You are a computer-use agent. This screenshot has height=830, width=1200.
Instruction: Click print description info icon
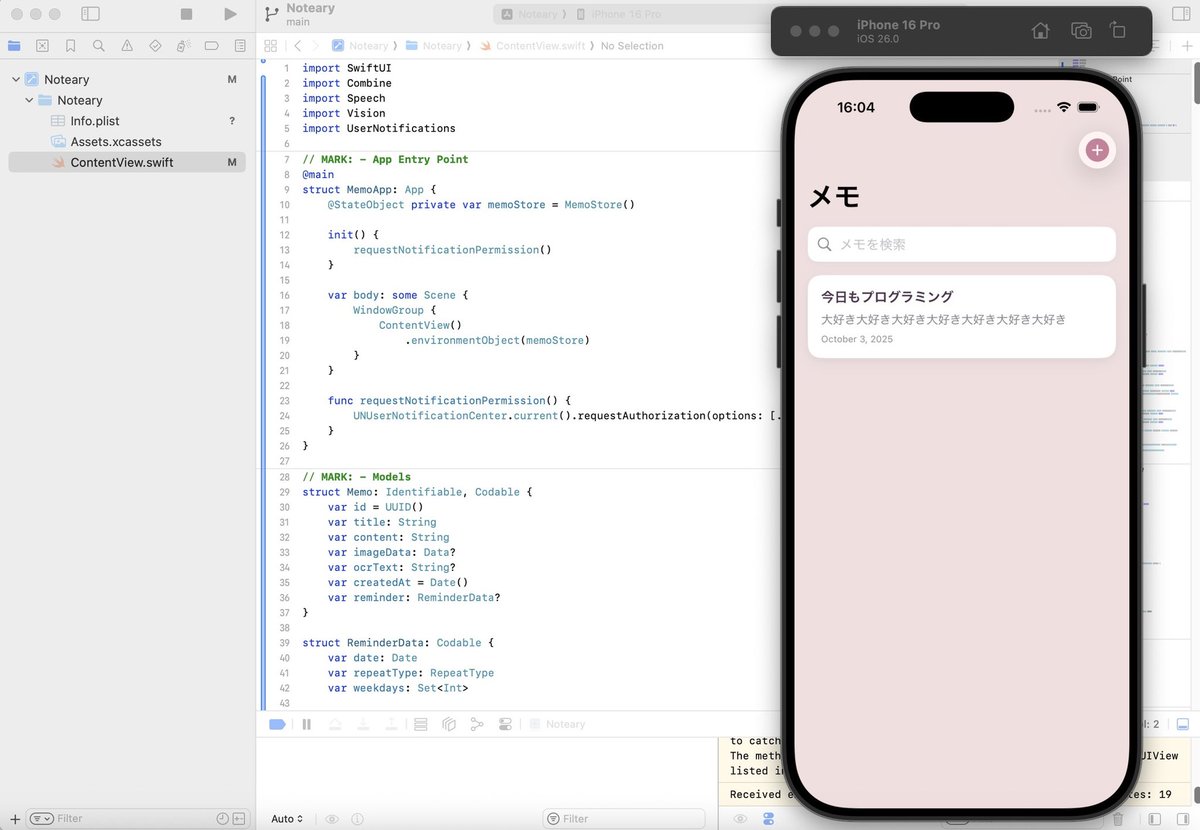pos(357,819)
